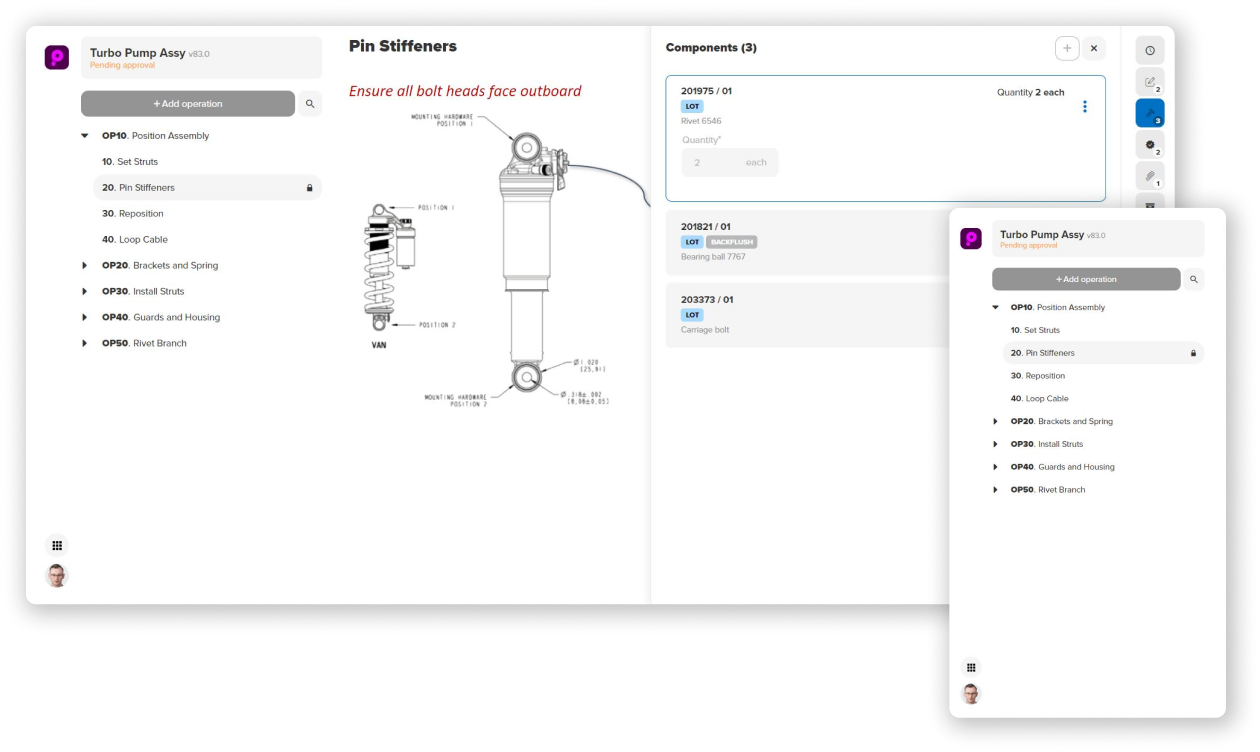The image size is (1260, 752).
Task: Add a new component with plus button
Action: 1067,48
